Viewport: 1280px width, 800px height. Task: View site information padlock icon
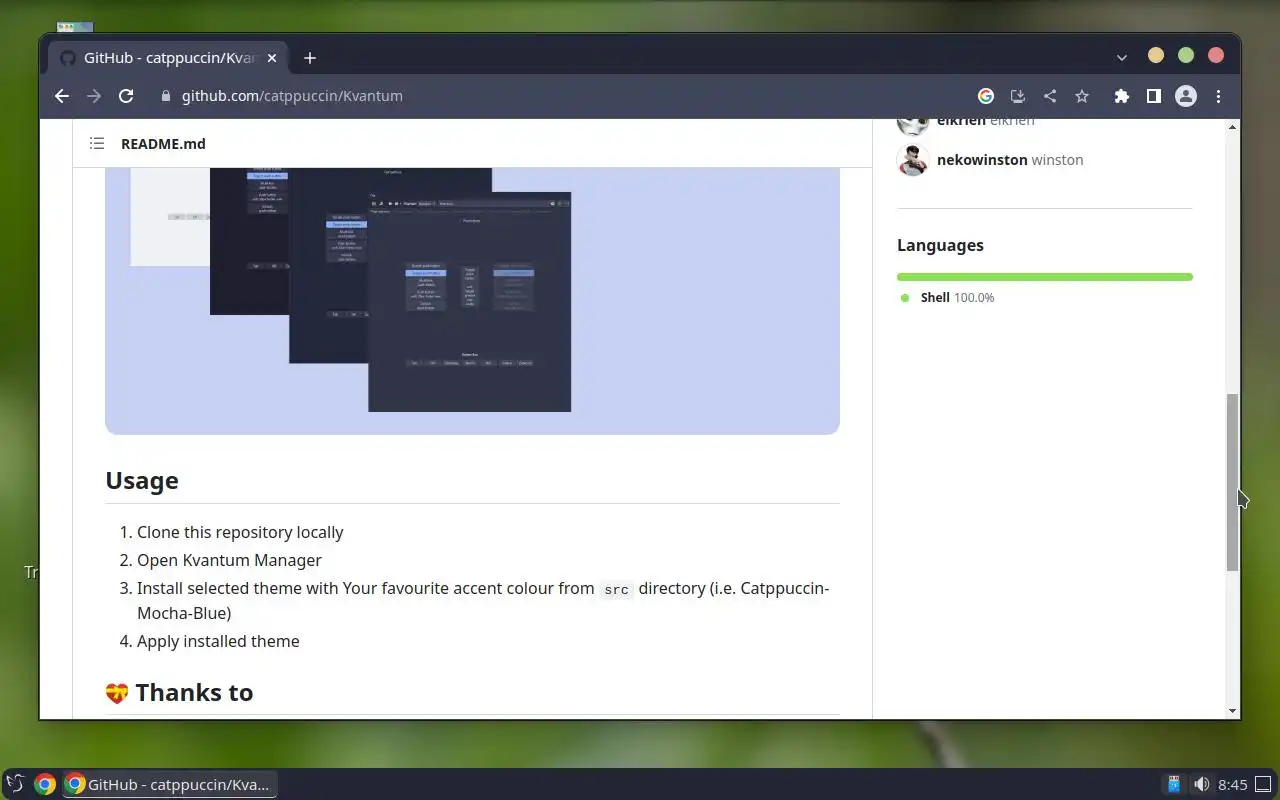pyautogui.click(x=166, y=96)
